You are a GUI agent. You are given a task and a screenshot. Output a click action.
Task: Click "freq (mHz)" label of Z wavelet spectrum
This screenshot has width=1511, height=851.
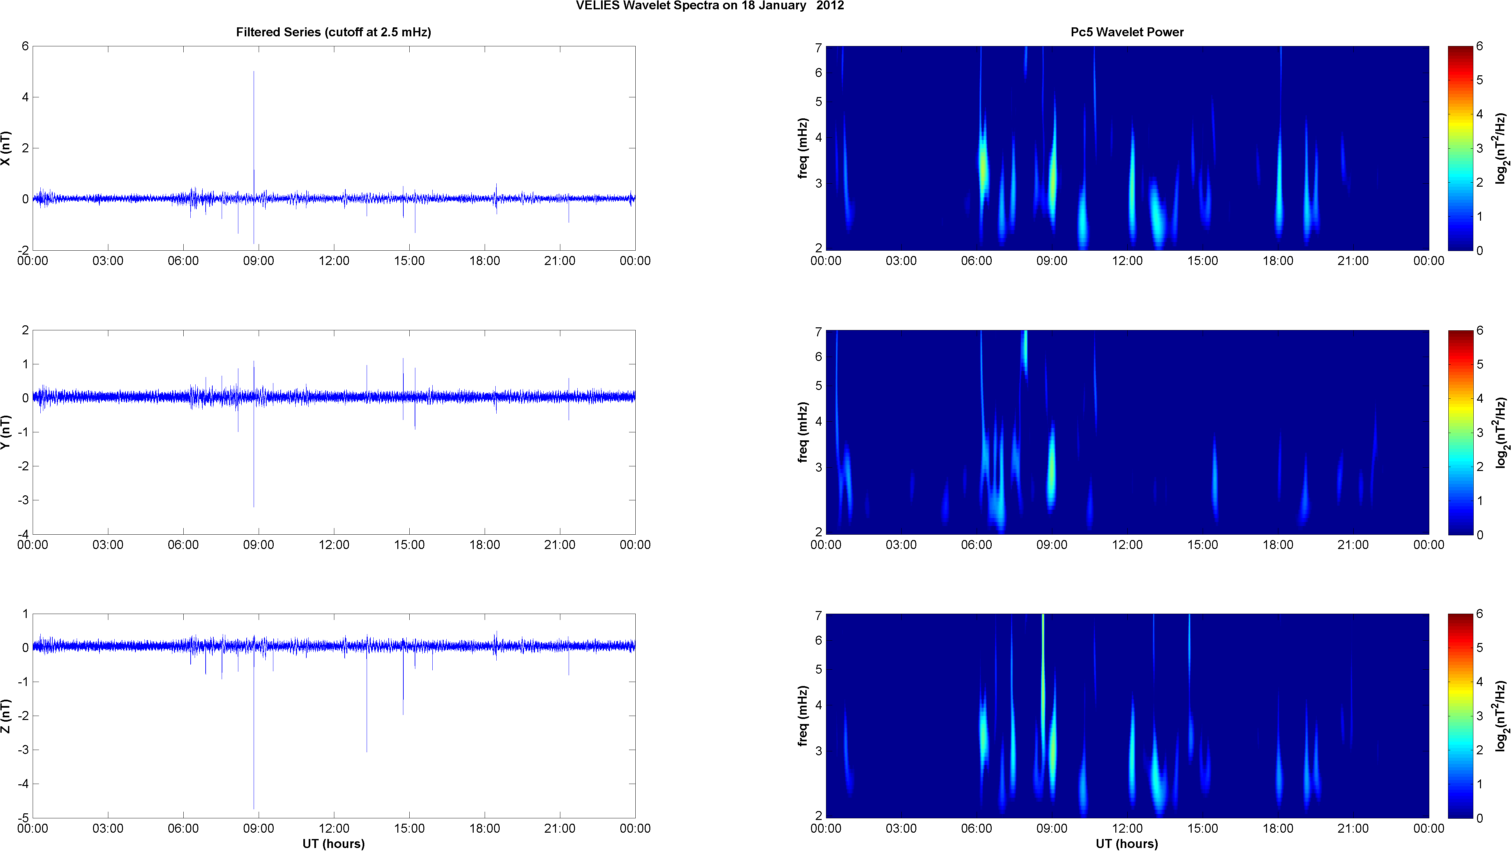click(x=803, y=716)
